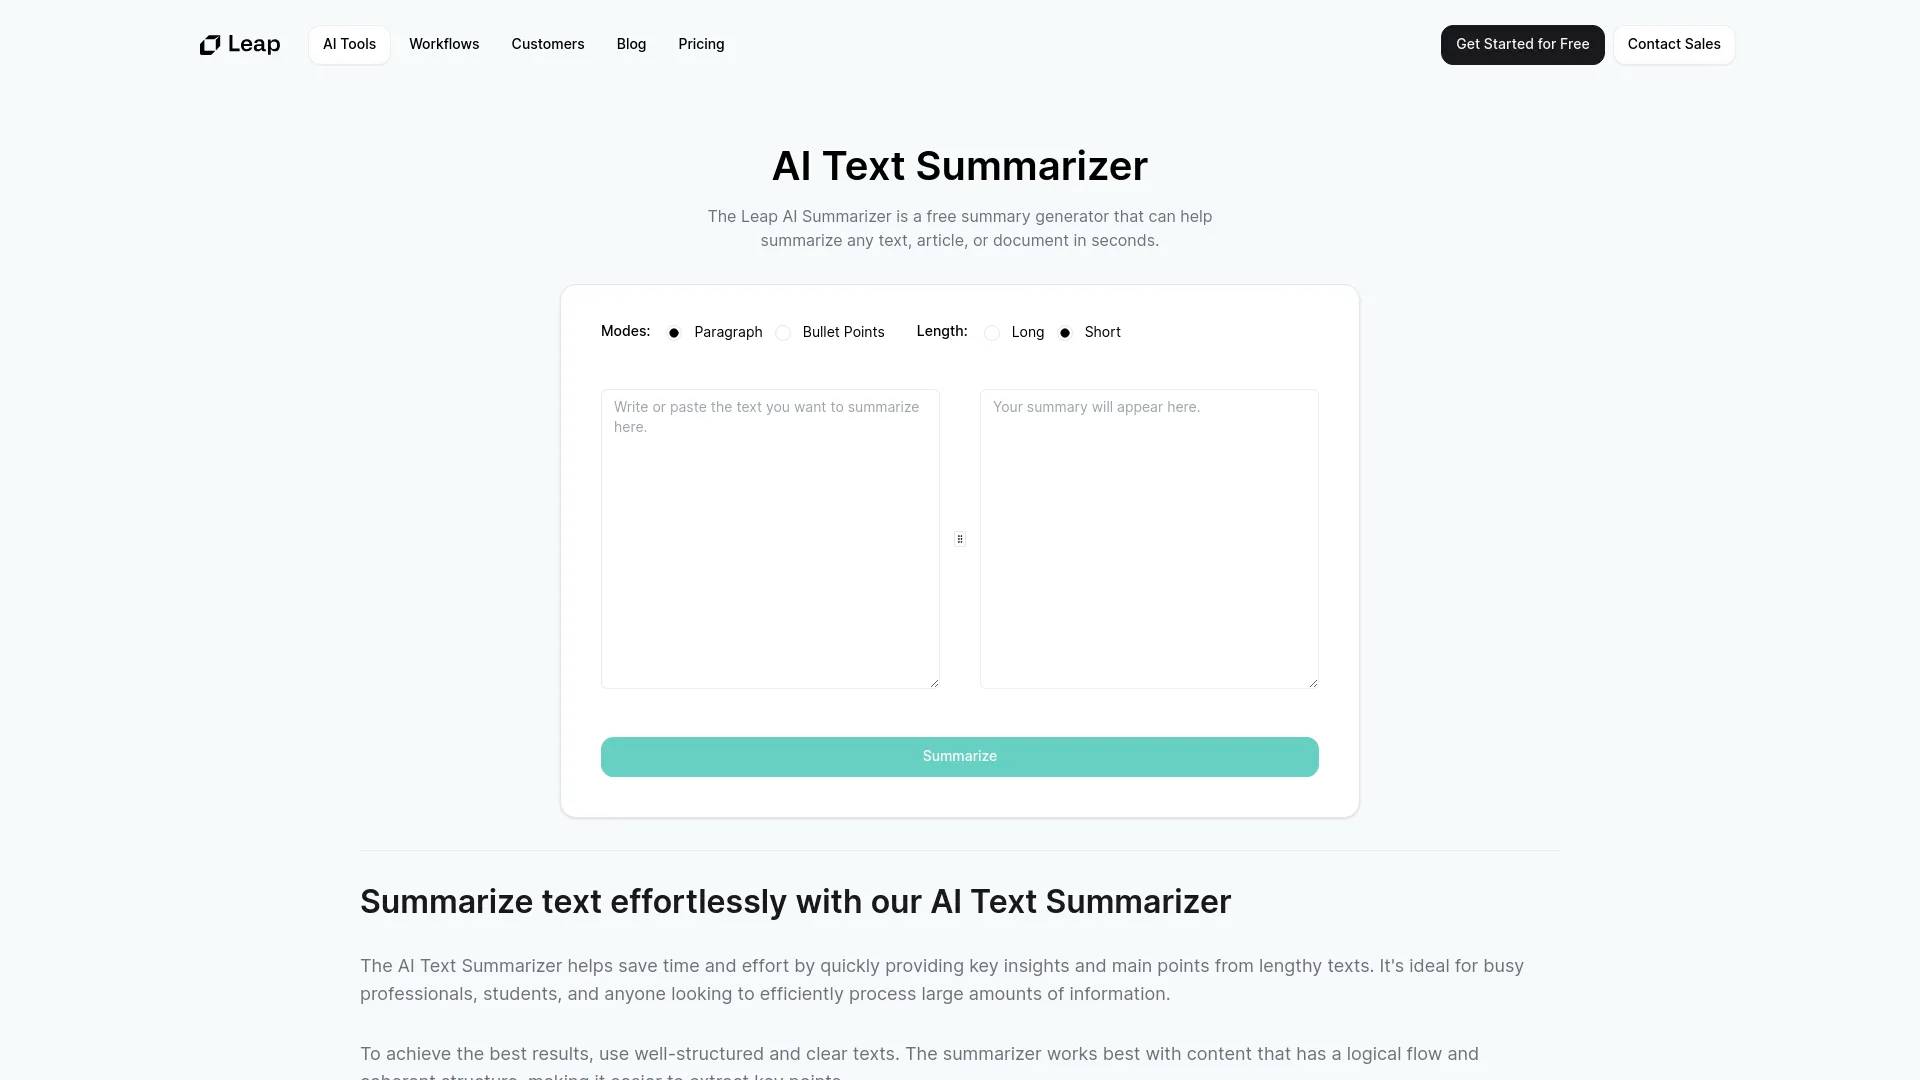Click the AI Tools navigation icon
This screenshot has height=1080, width=1920.
(x=349, y=44)
